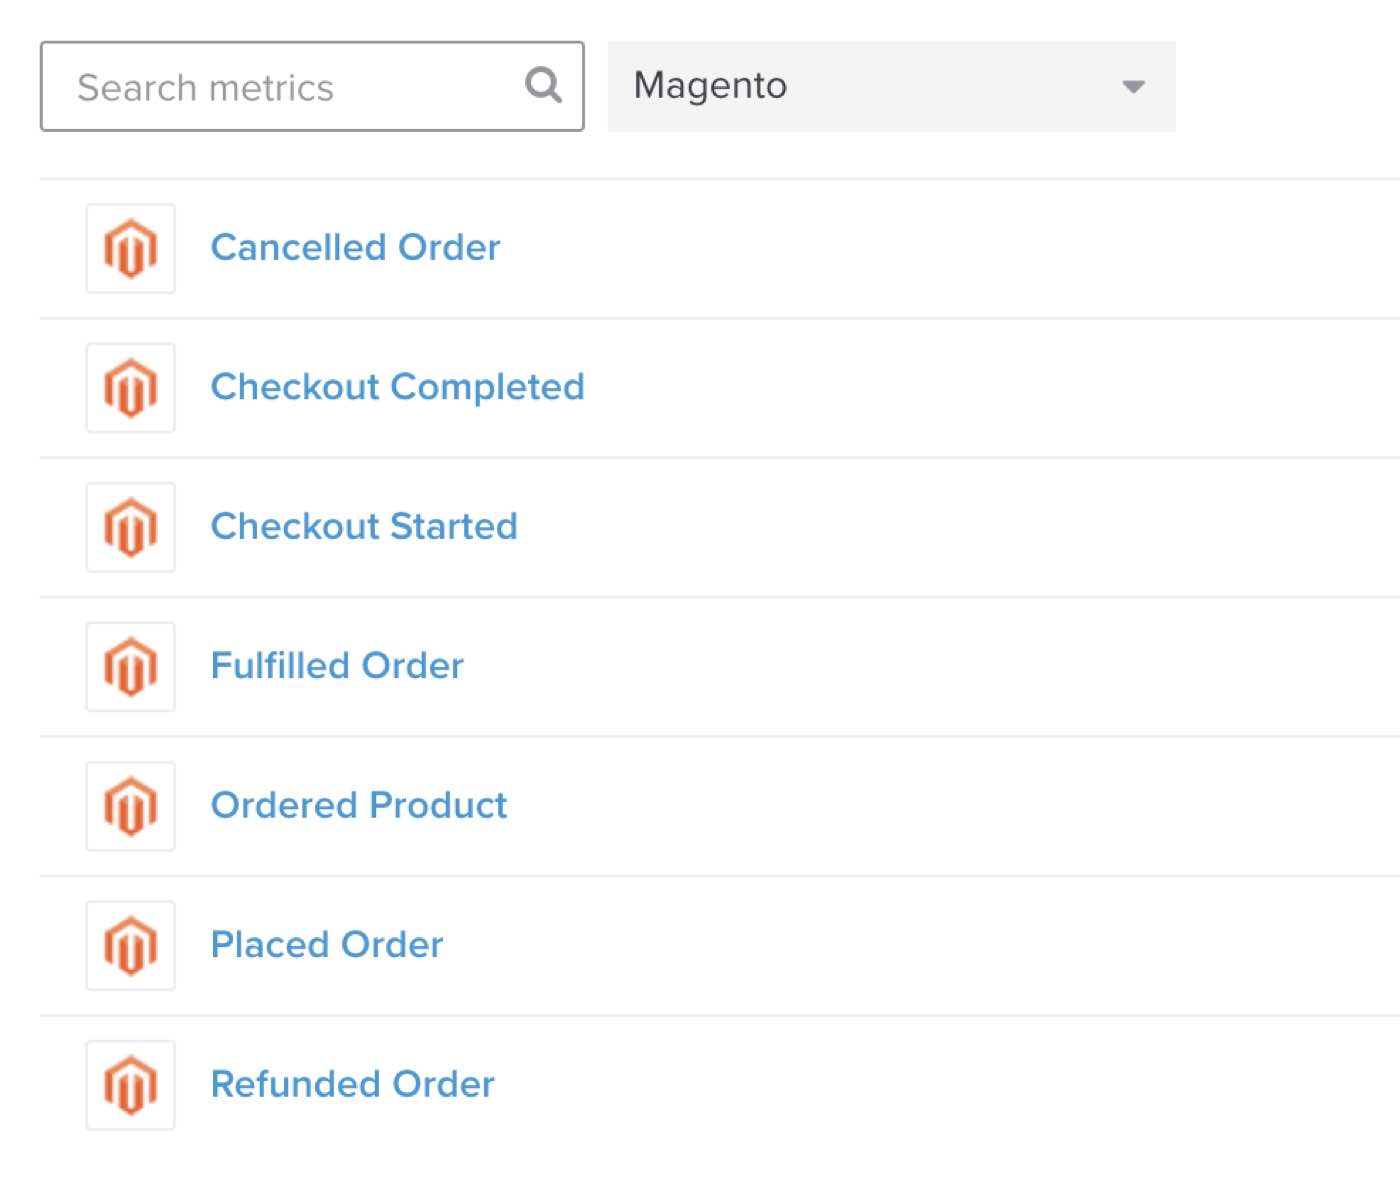Click the Refunded Order list row
Viewport: 1400px width, 1182px height.
[700, 1085]
